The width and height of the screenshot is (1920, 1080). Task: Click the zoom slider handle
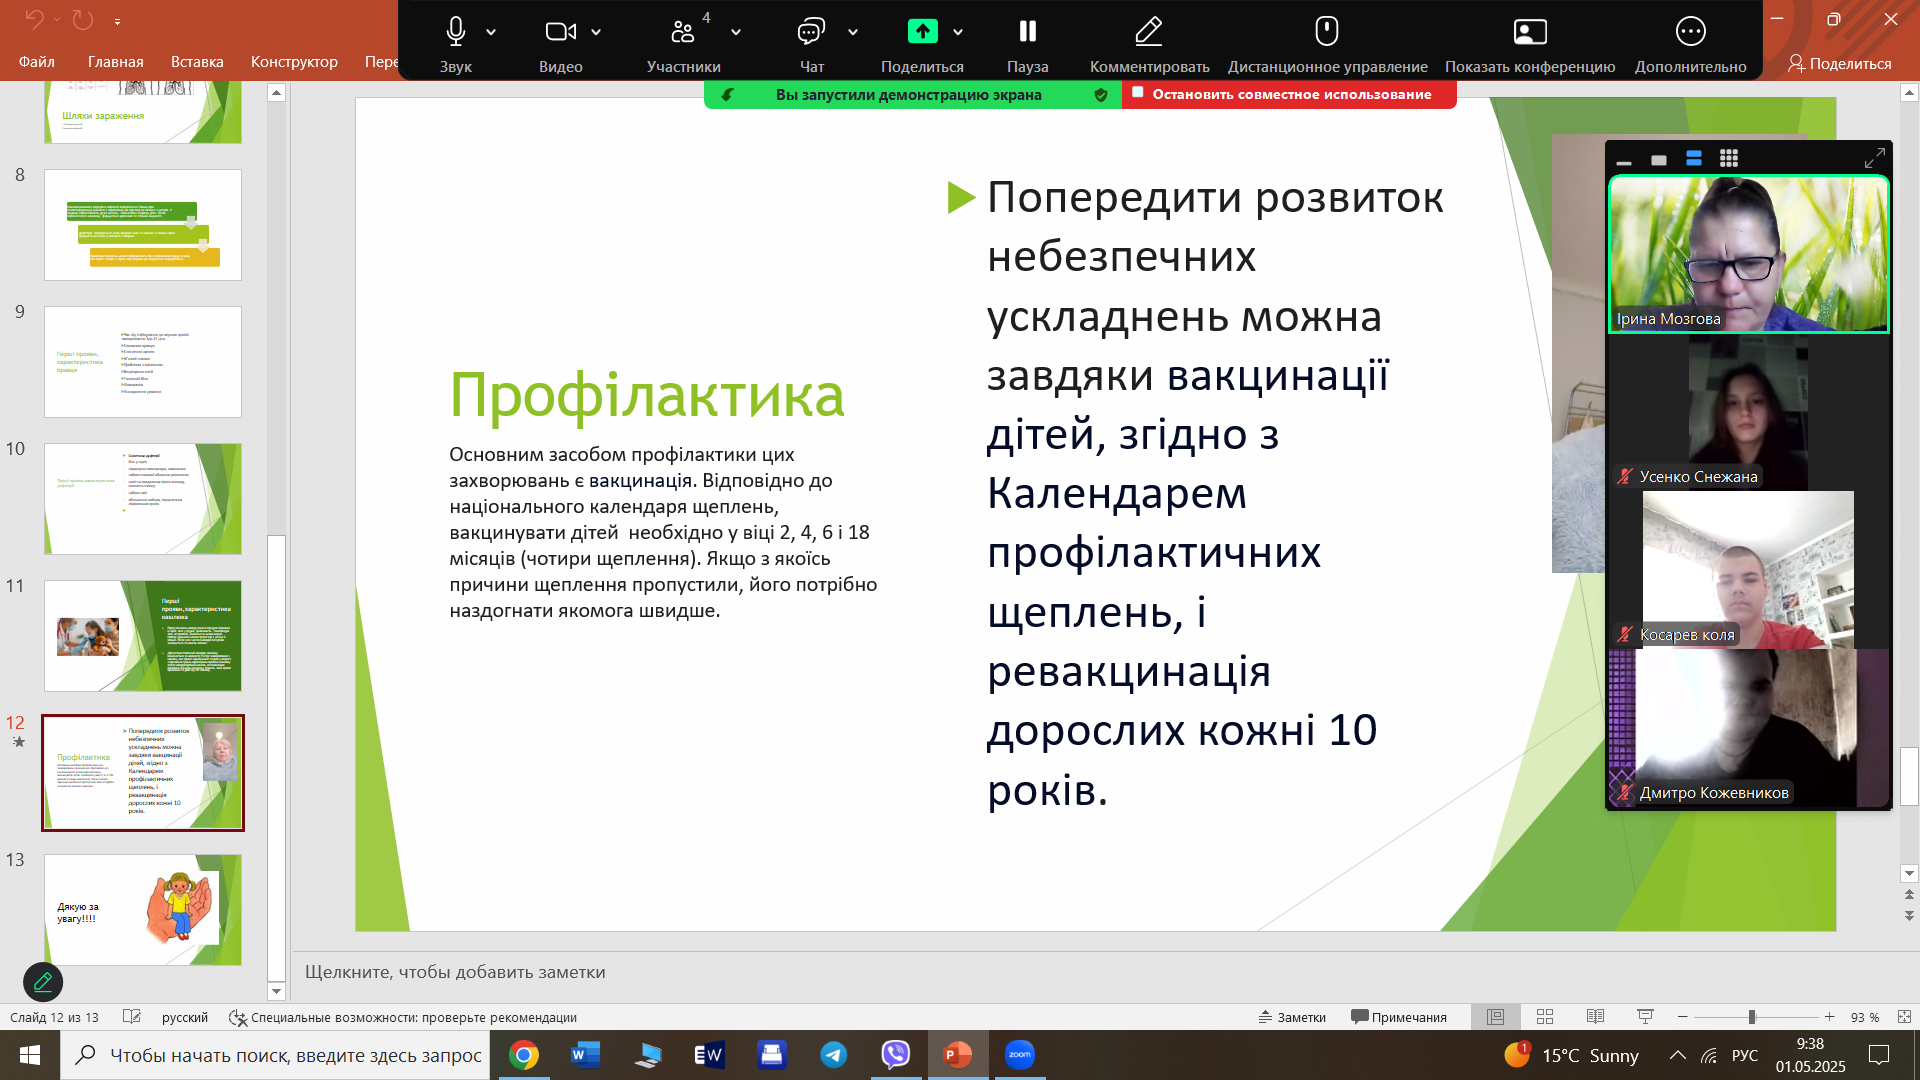1752,1017
